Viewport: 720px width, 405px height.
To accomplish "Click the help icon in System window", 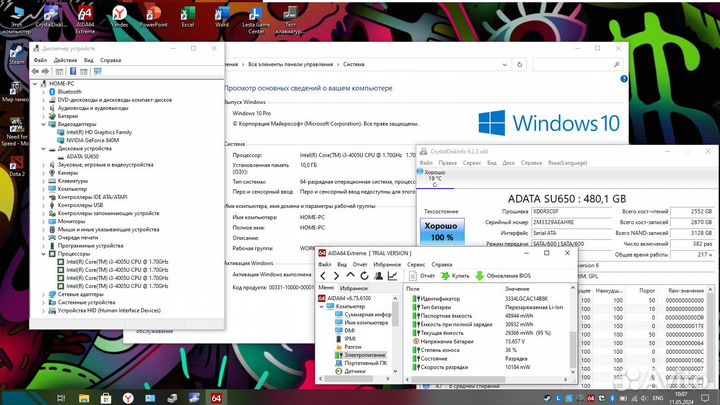I will pyautogui.click(x=624, y=79).
